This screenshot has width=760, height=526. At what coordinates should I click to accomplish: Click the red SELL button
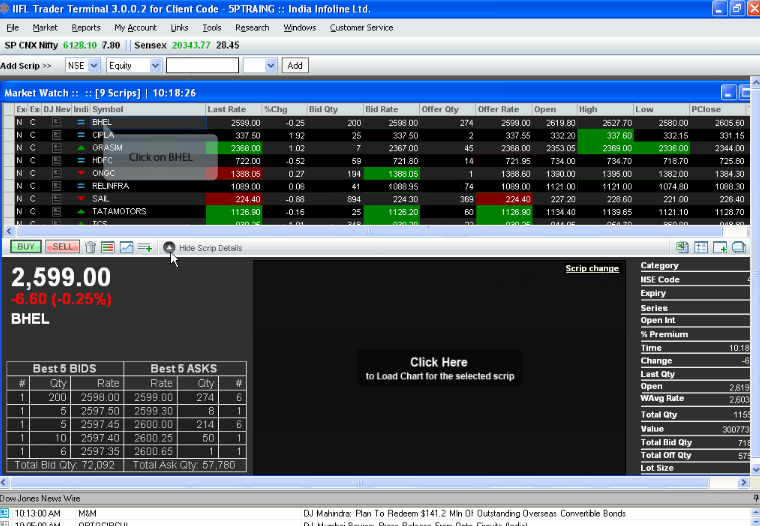tap(62, 247)
